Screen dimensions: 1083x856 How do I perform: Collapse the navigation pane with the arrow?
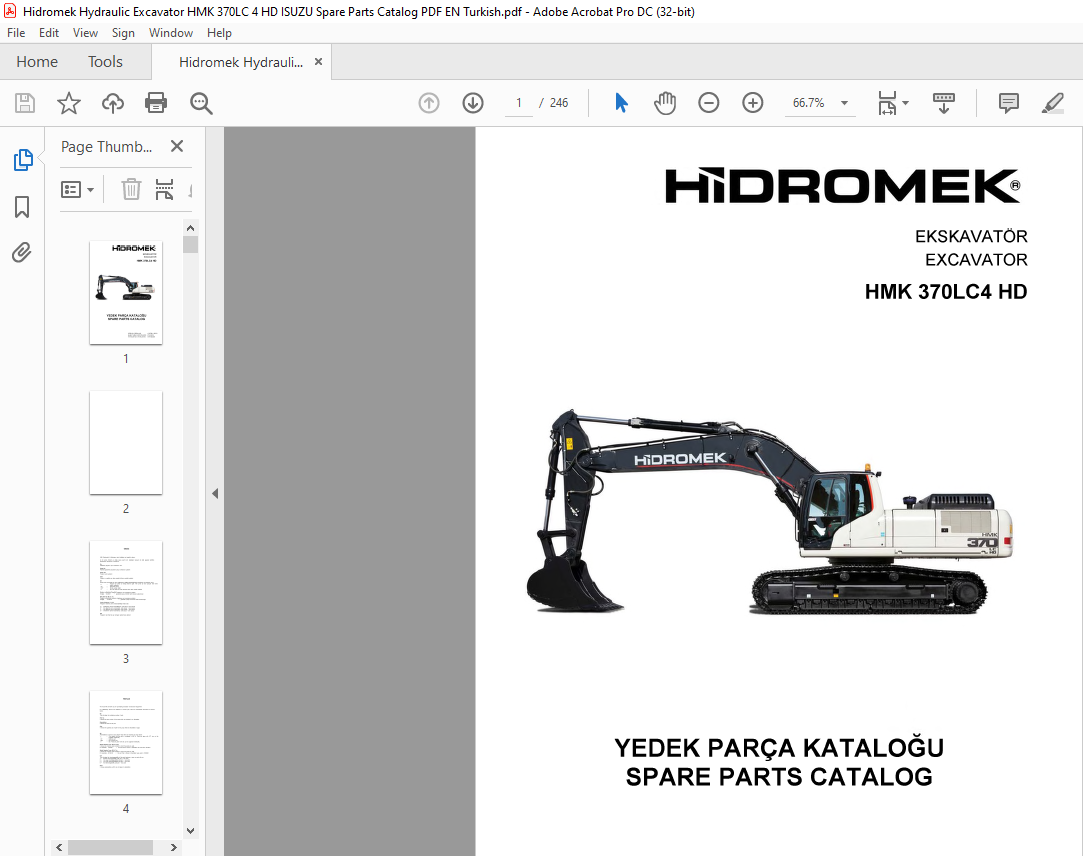point(215,493)
